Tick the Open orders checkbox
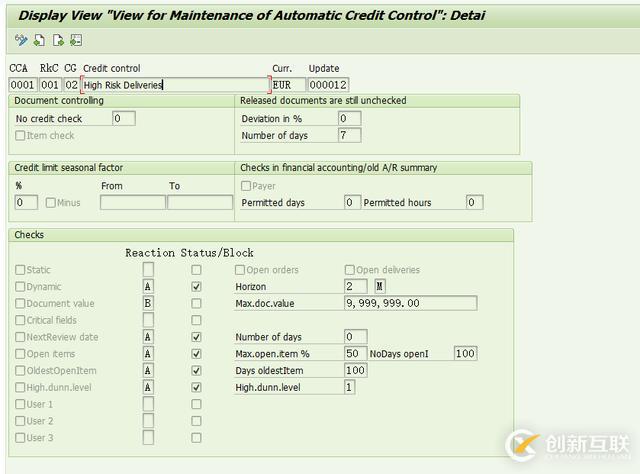This screenshot has width=640, height=474. tap(240, 270)
